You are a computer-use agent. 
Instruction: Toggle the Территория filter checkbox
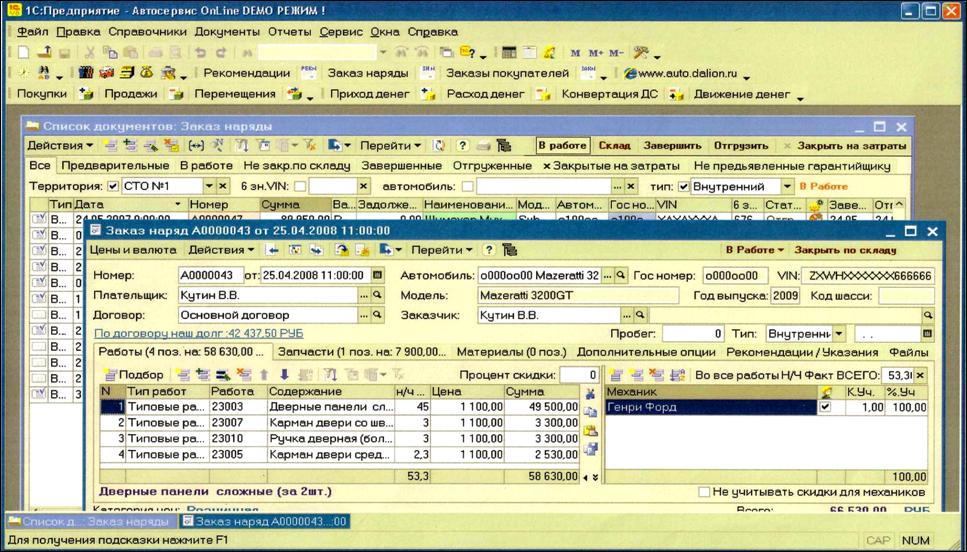[112, 186]
